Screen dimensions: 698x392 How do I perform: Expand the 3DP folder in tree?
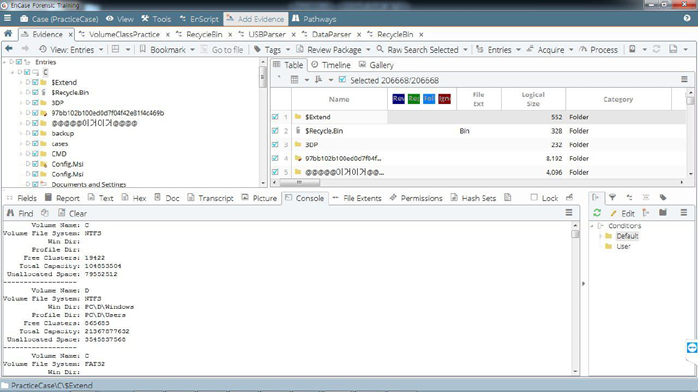pyautogui.click(x=21, y=103)
